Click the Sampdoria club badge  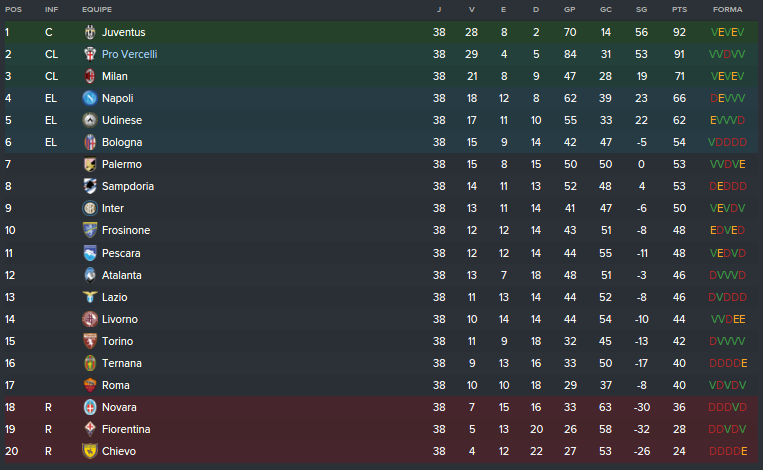coord(90,186)
